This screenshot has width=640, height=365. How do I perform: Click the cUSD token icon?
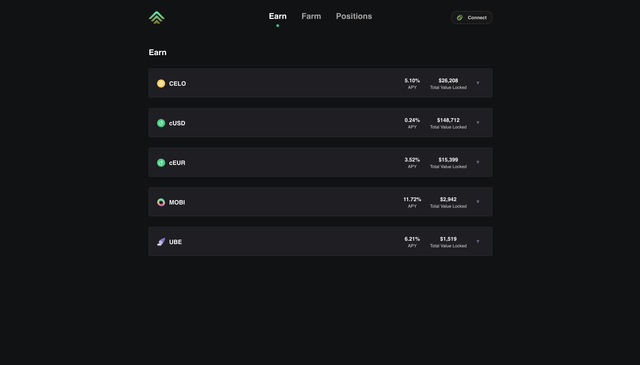click(x=161, y=123)
